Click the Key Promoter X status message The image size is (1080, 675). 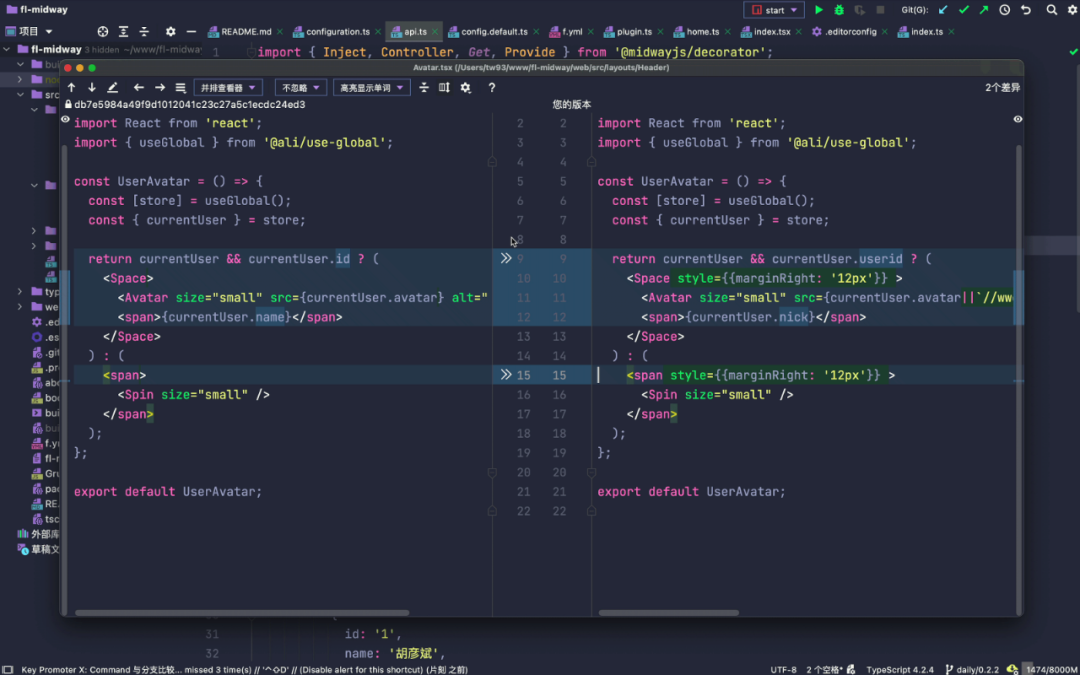(x=245, y=669)
